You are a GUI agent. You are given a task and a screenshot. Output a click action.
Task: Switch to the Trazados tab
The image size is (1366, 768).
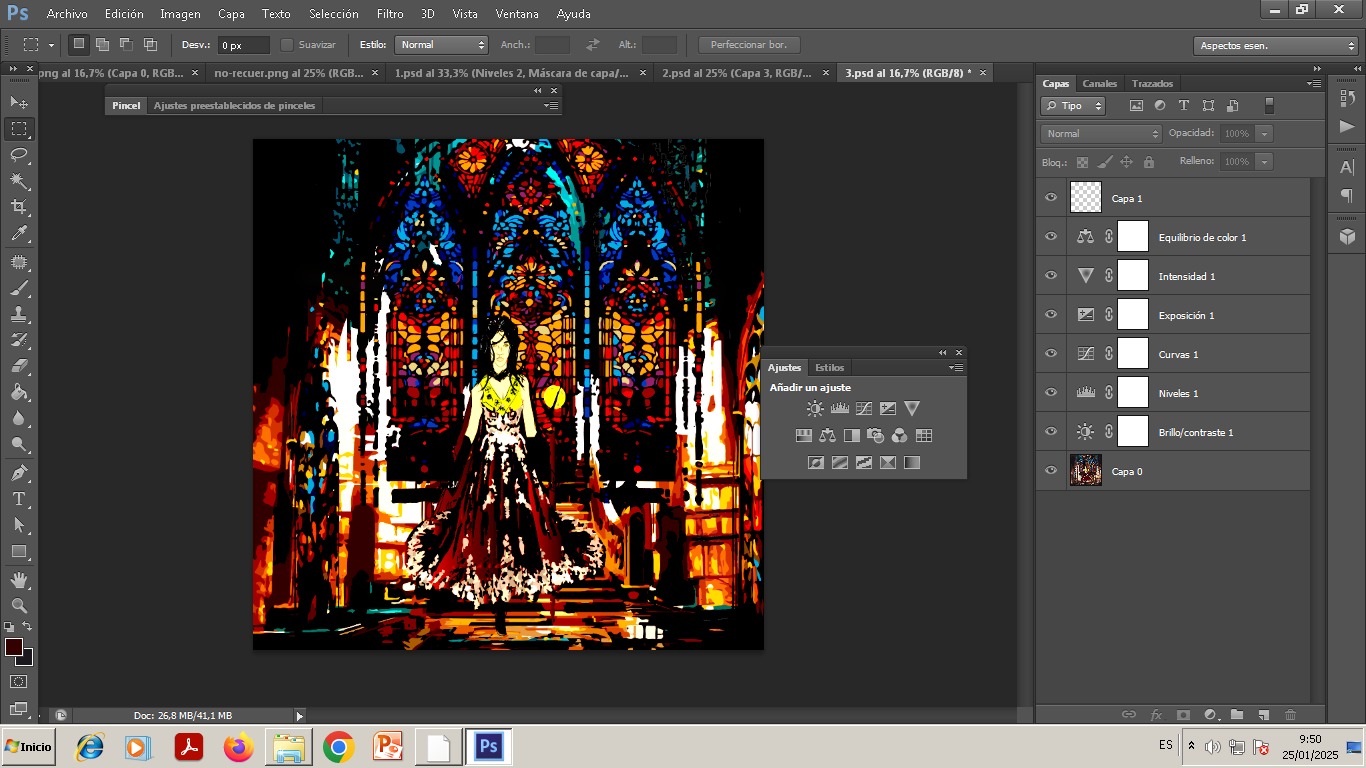(1152, 84)
